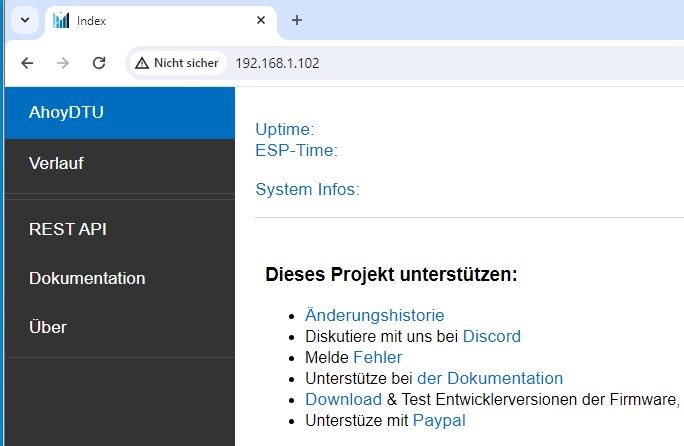Follow the Discord link
This screenshot has width=684, height=446.
pos(491,337)
